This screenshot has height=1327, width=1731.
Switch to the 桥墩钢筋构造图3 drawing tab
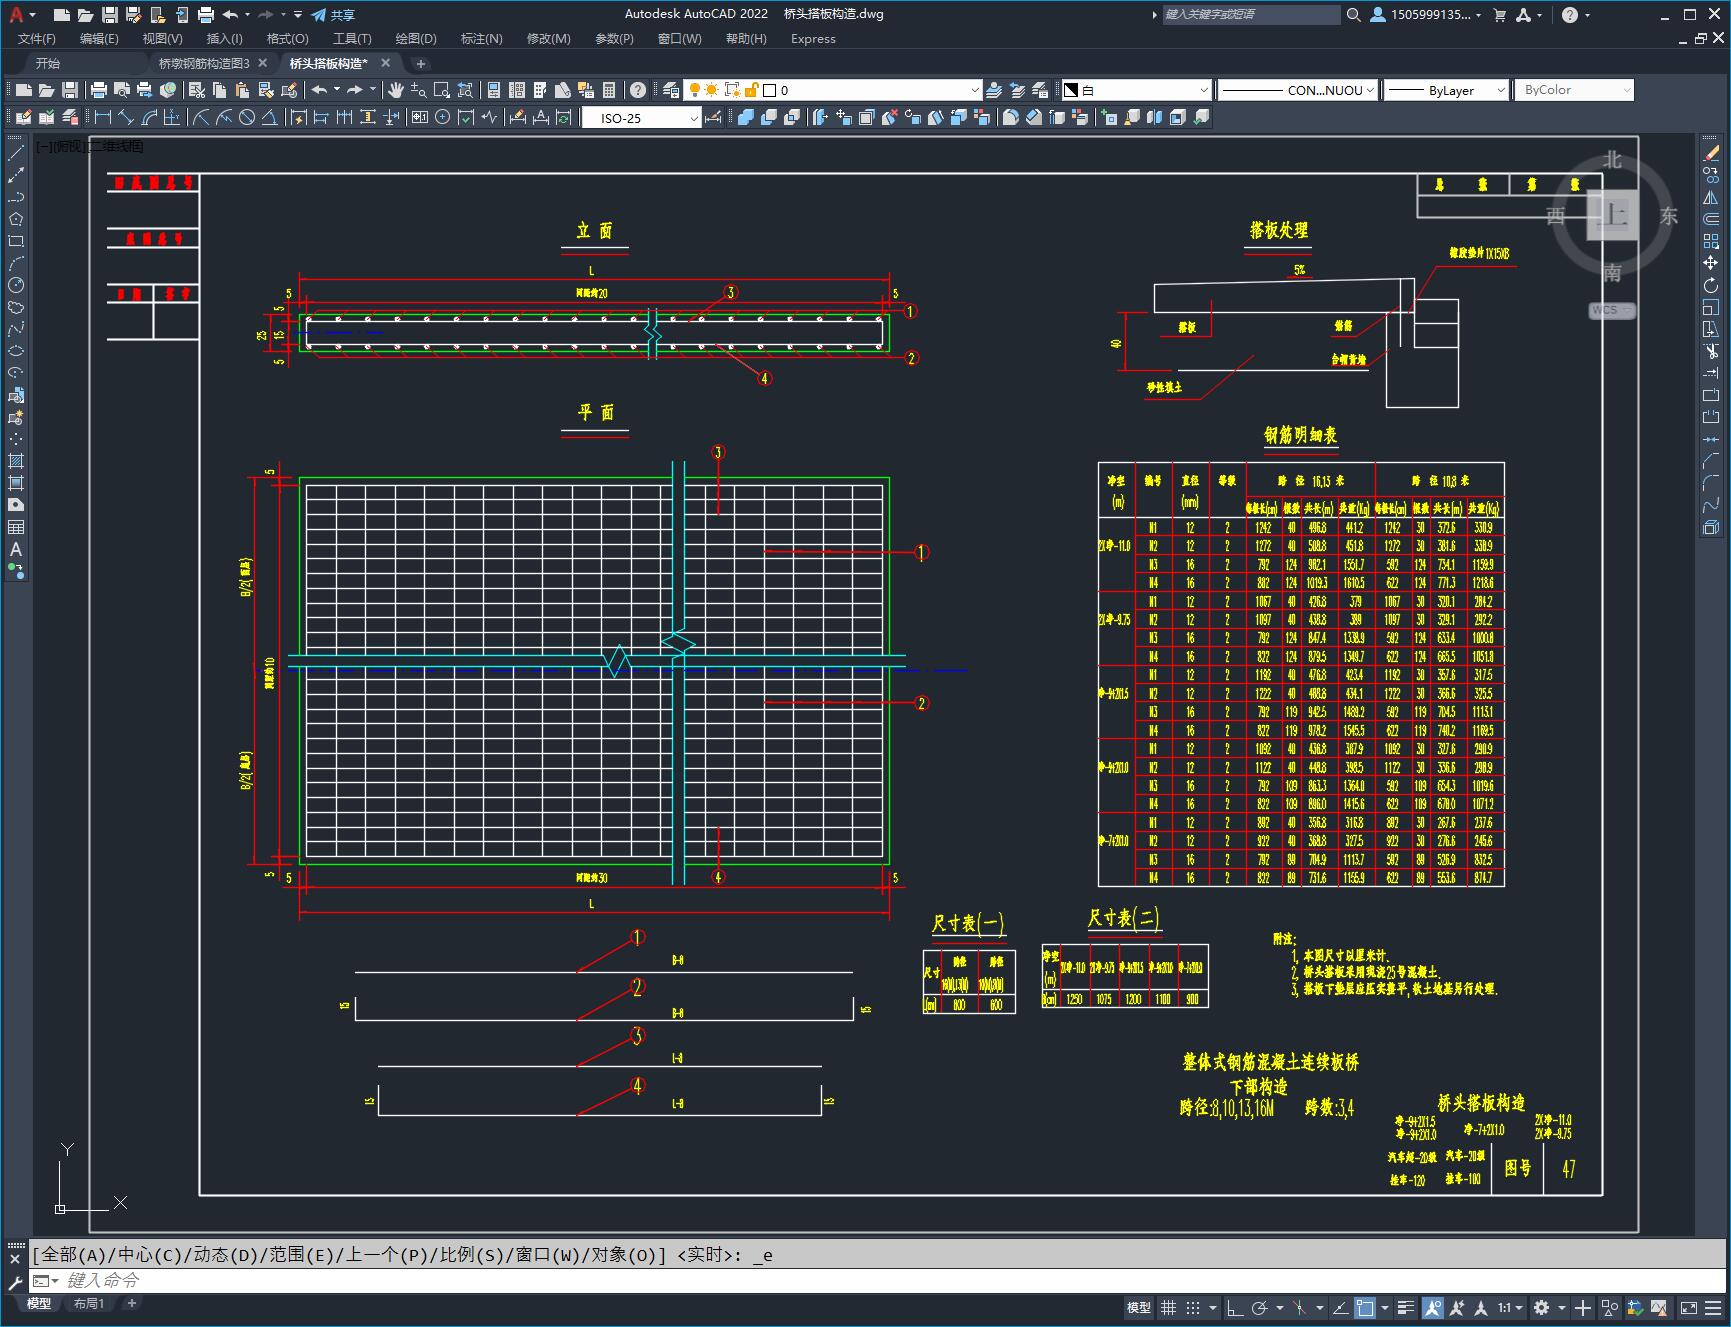click(x=204, y=63)
